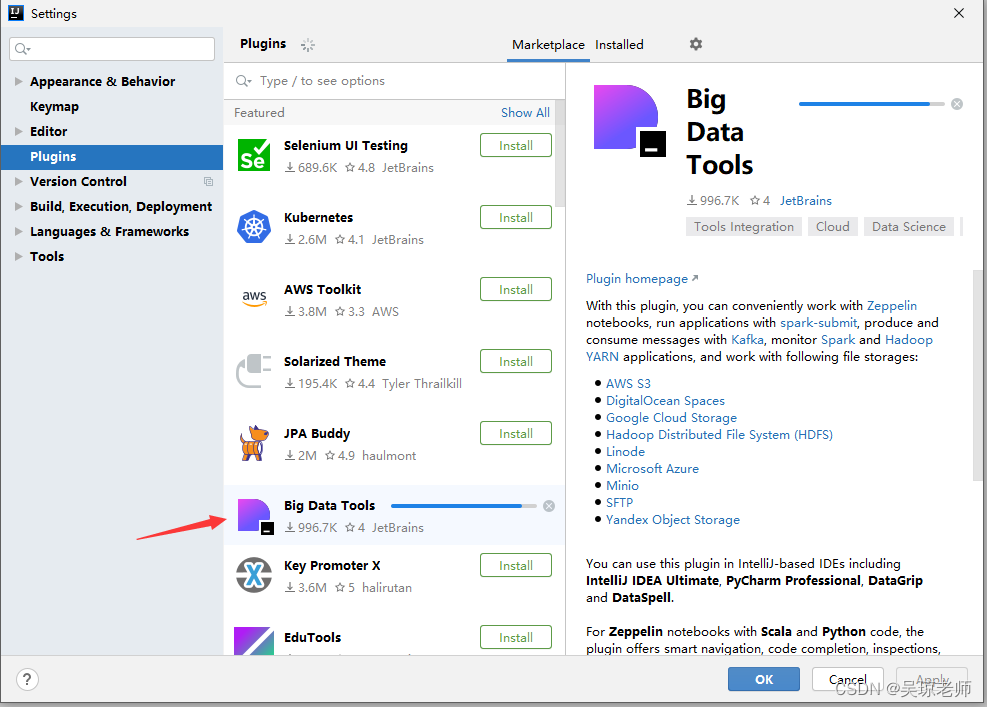Click the copy icon beside Version Control
This screenshot has height=707, width=987.
[208, 182]
